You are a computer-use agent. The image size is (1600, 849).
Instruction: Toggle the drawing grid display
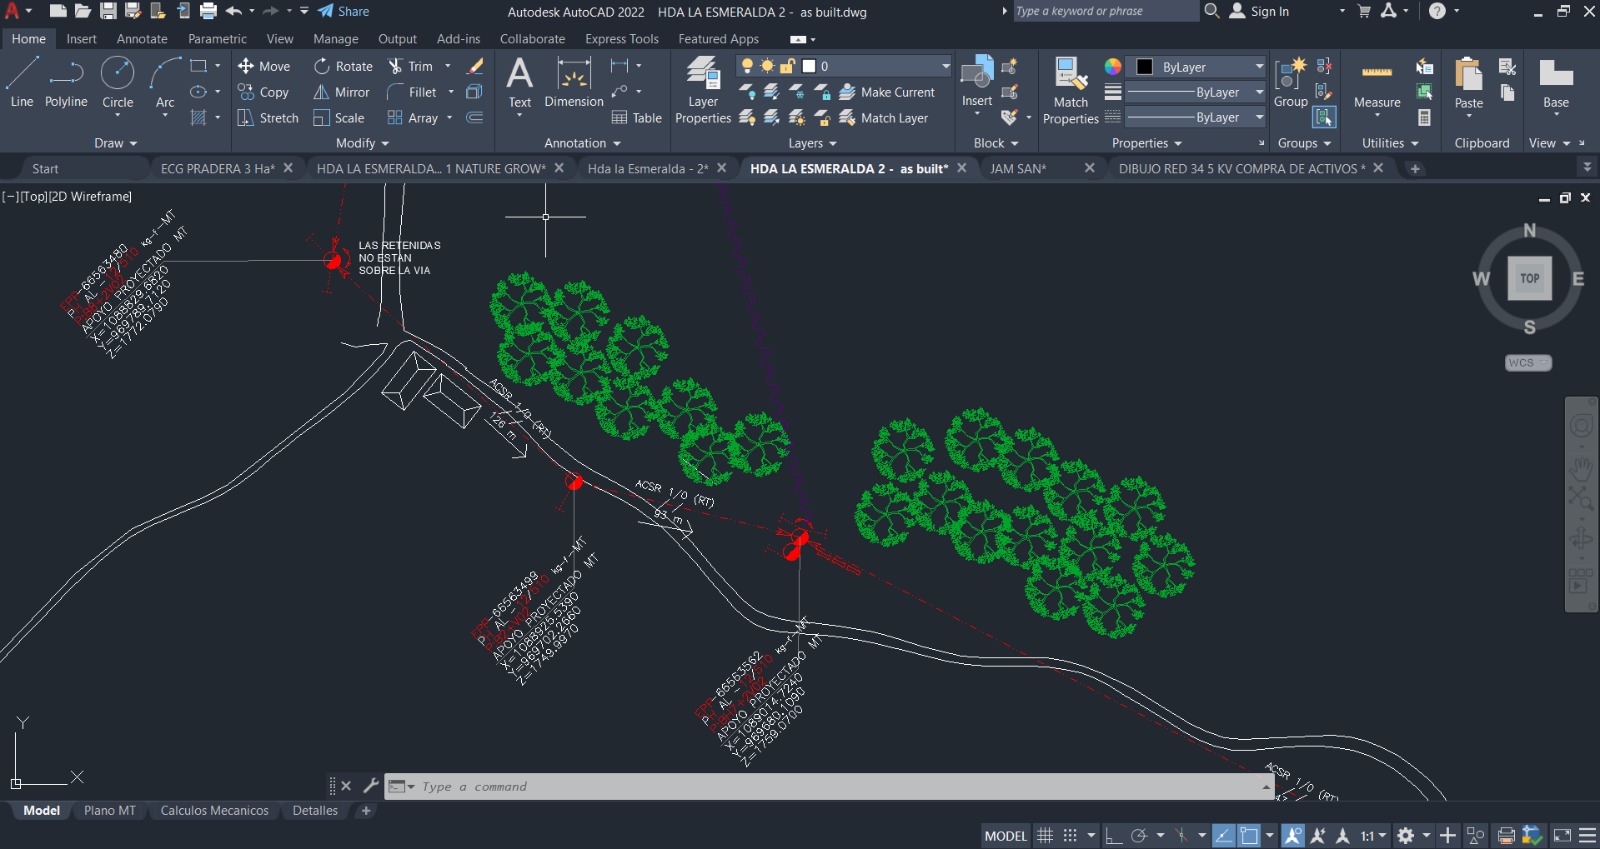pos(1045,836)
